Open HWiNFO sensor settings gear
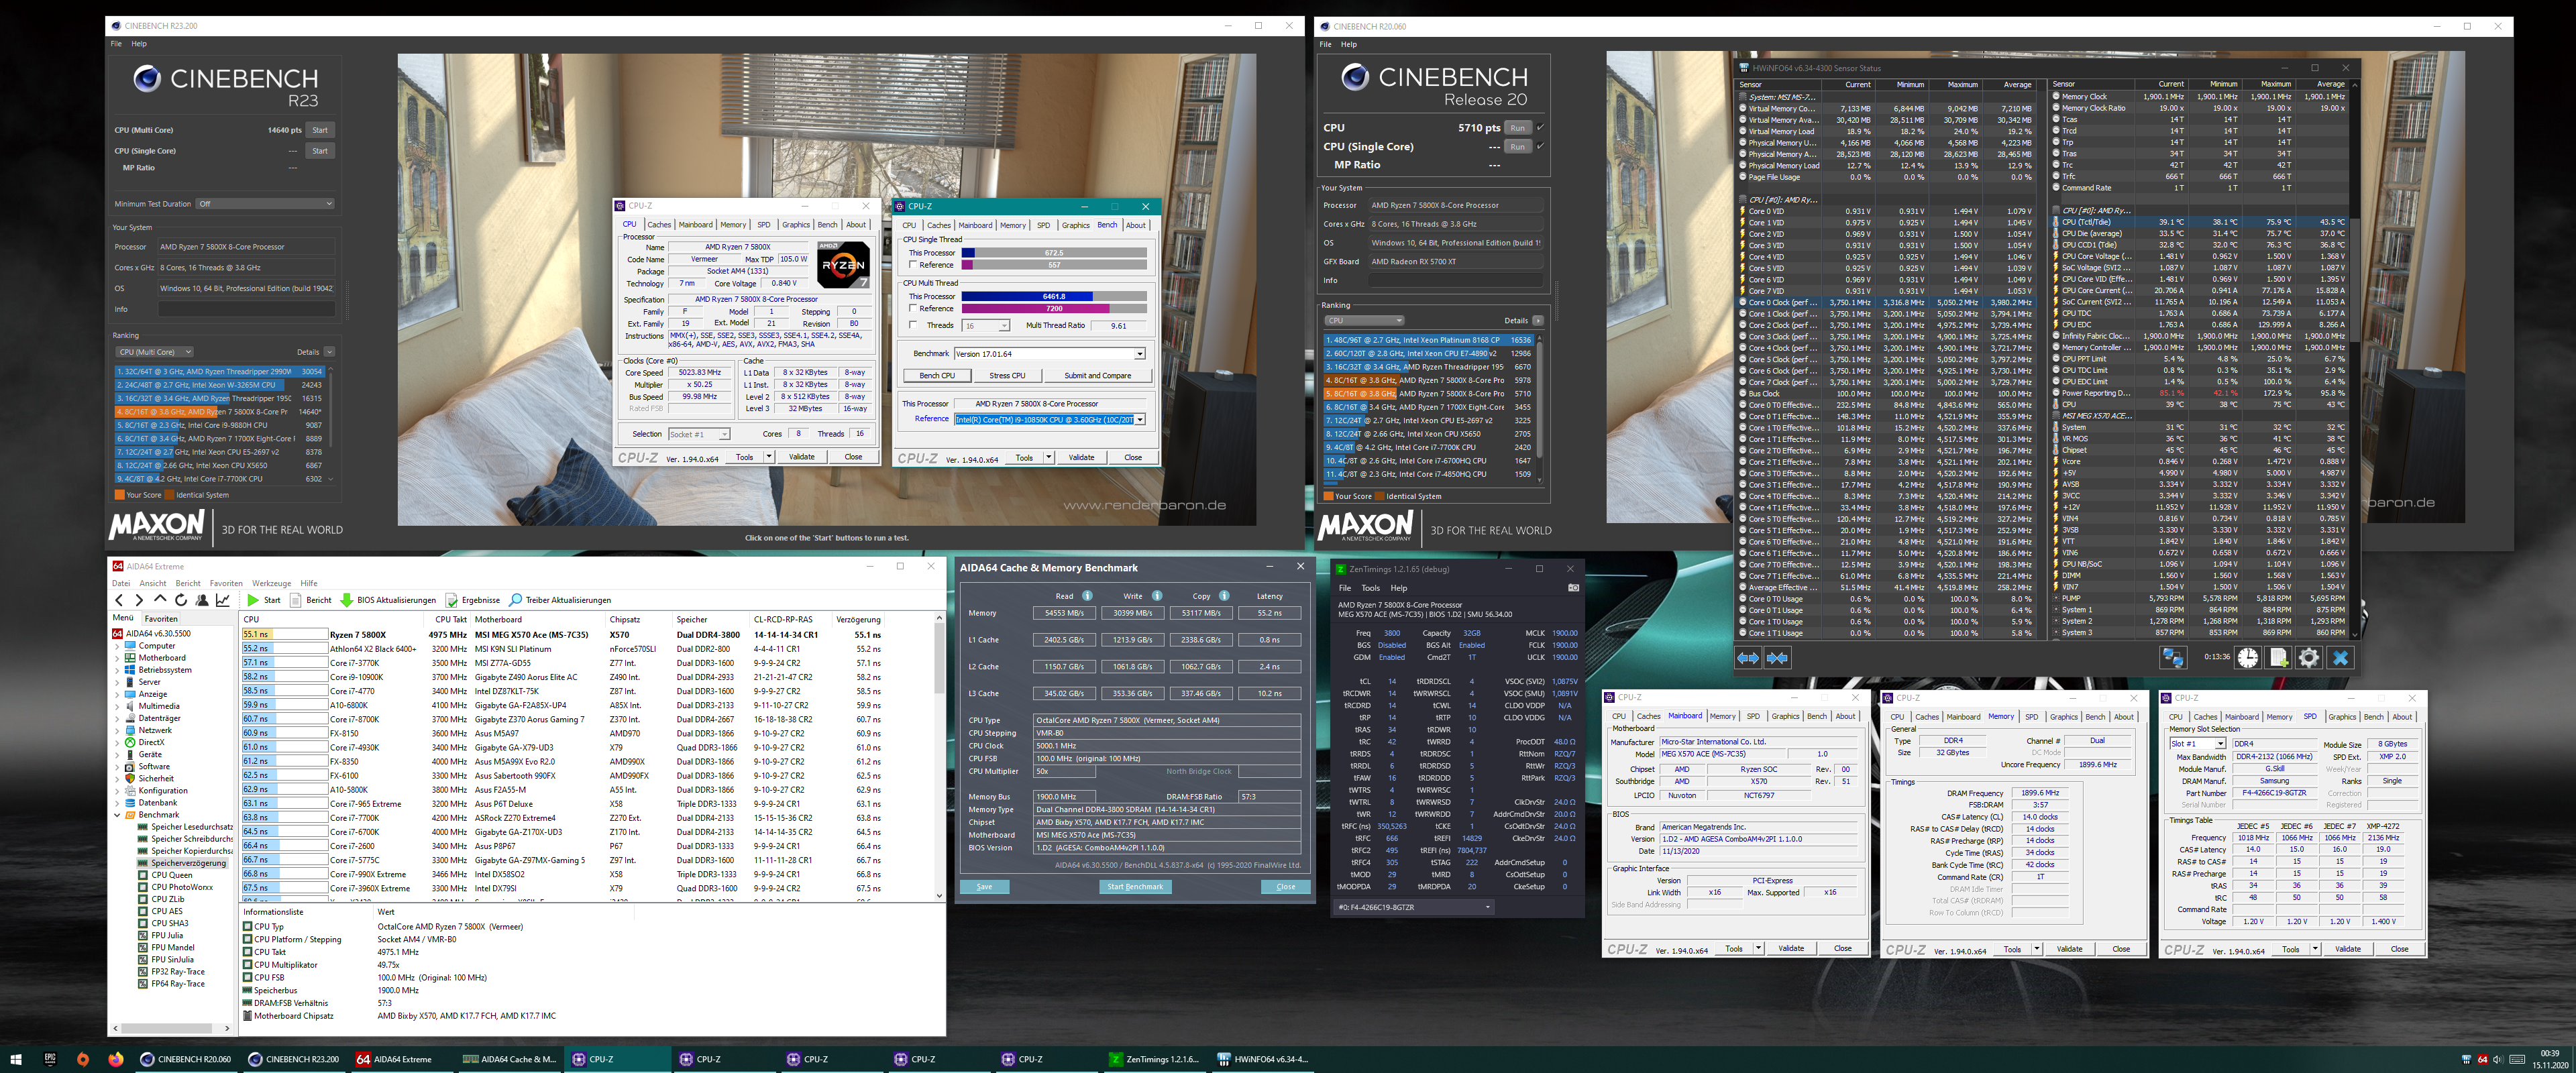Image resolution: width=2576 pixels, height=1073 pixels. pos(2309,658)
